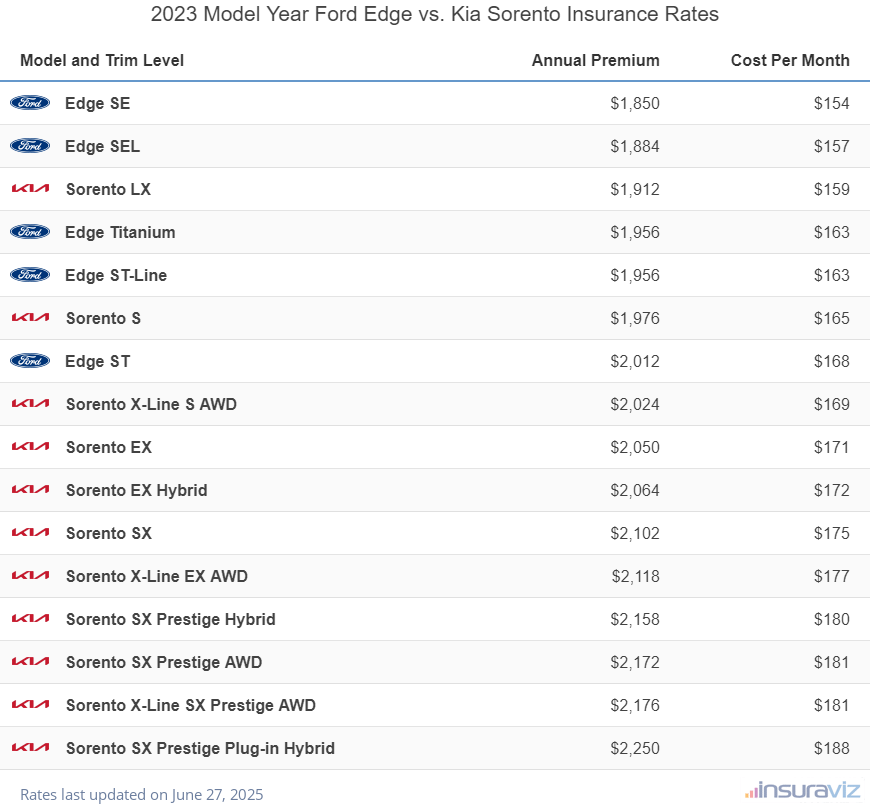870x810 pixels.
Task: Click the Ford logo beside Edge SEL
Action: (30, 146)
